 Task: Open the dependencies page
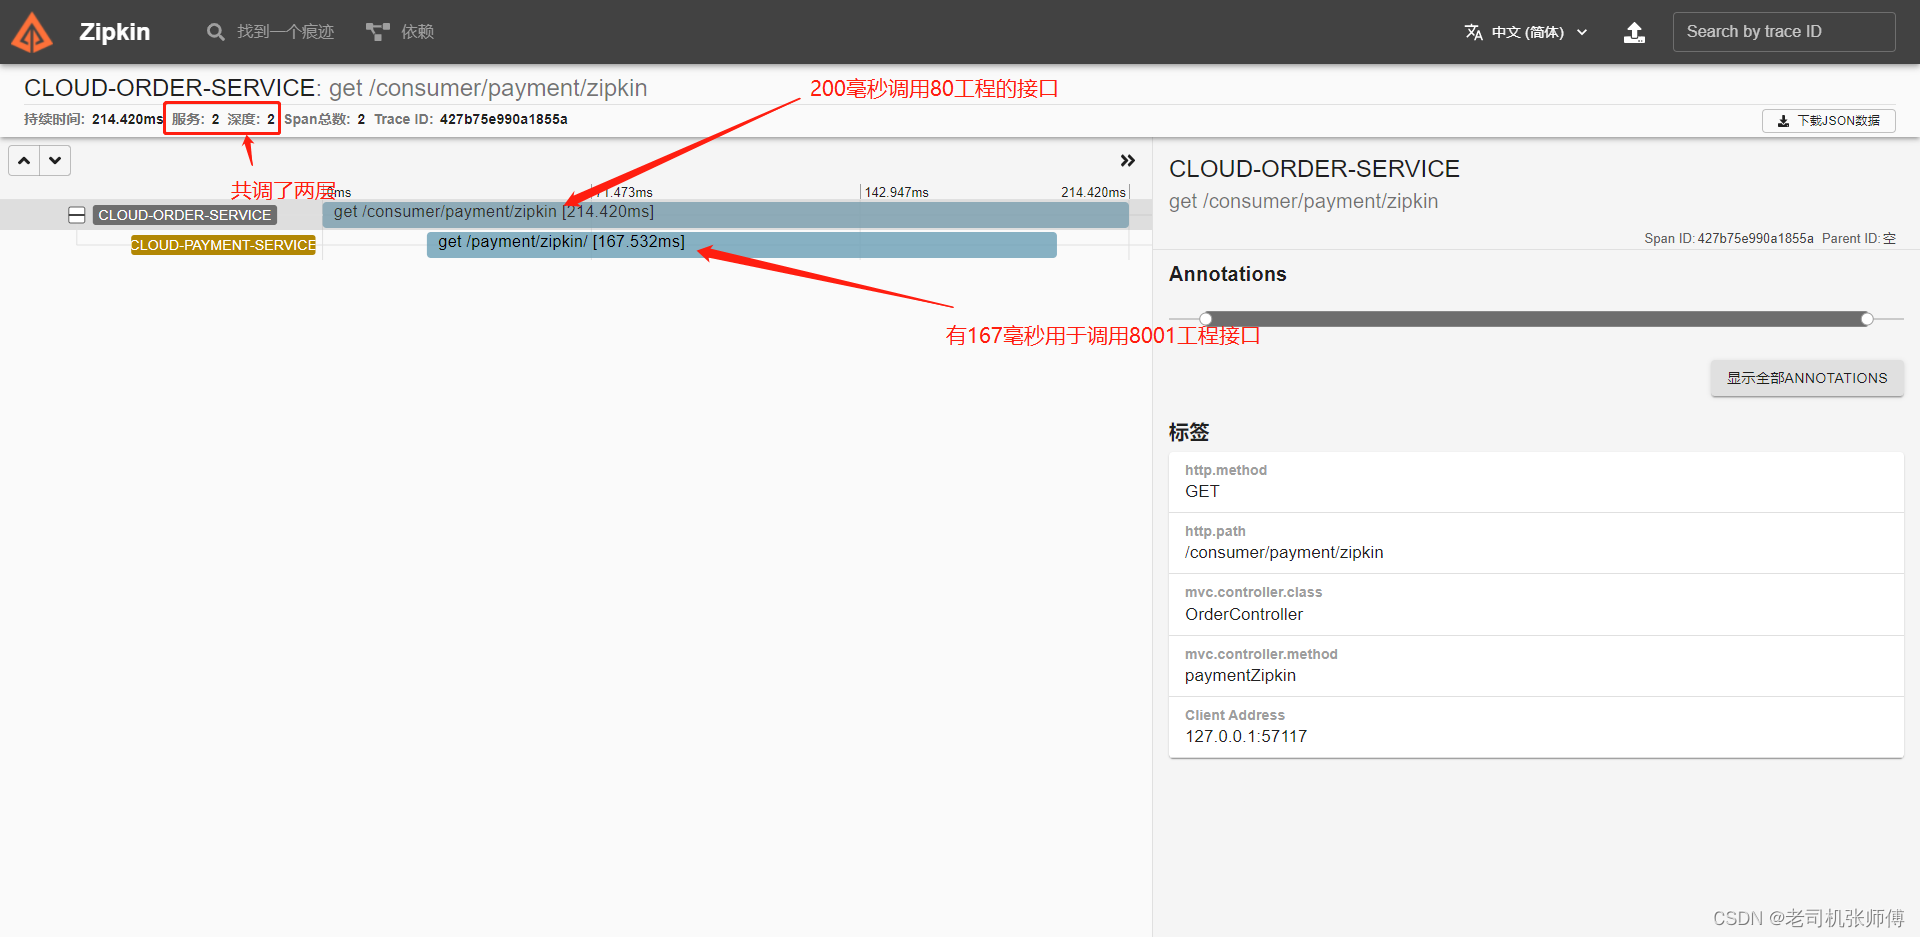(400, 32)
